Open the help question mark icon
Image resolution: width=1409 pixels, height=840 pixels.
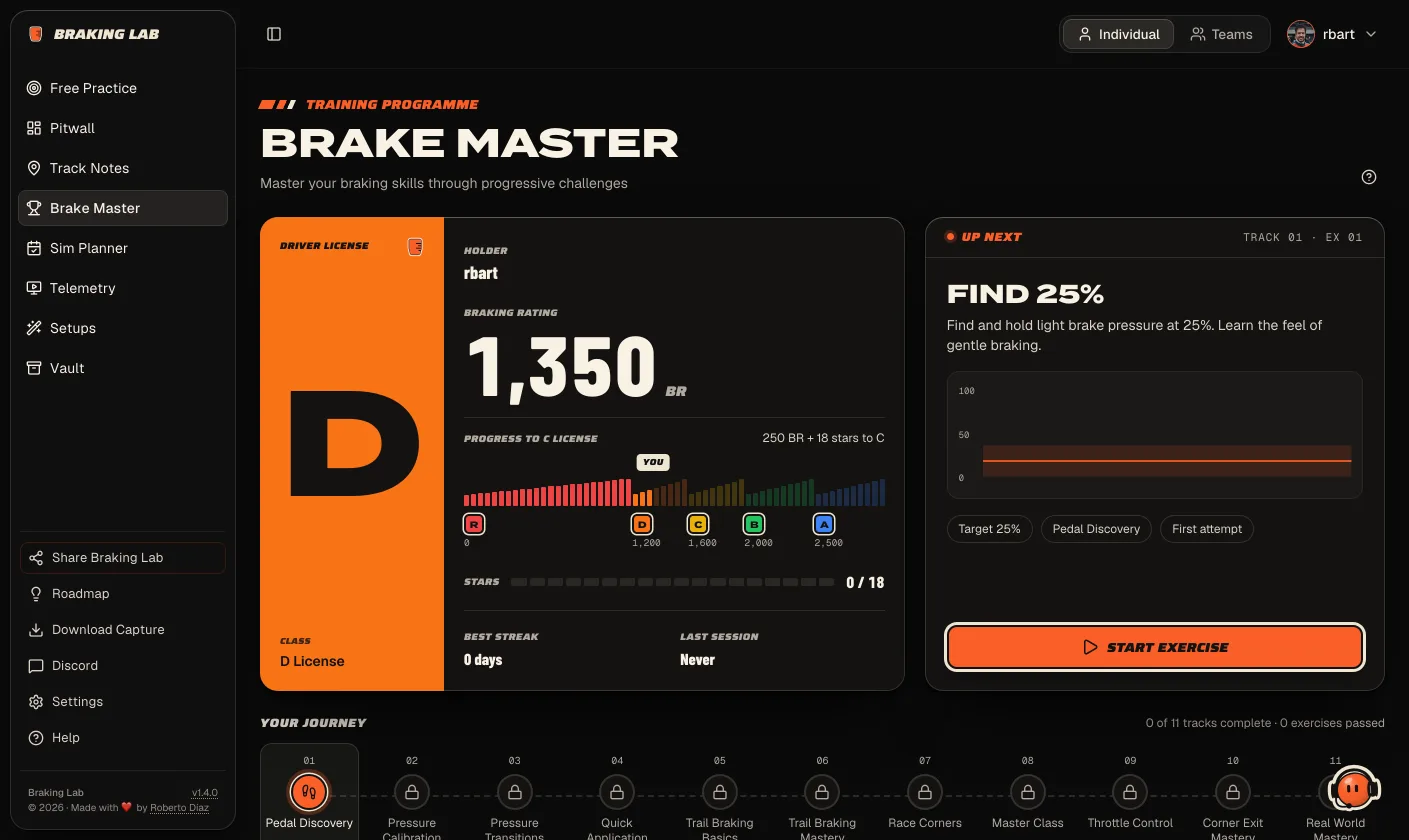pyautogui.click(x=1369, y=177)
